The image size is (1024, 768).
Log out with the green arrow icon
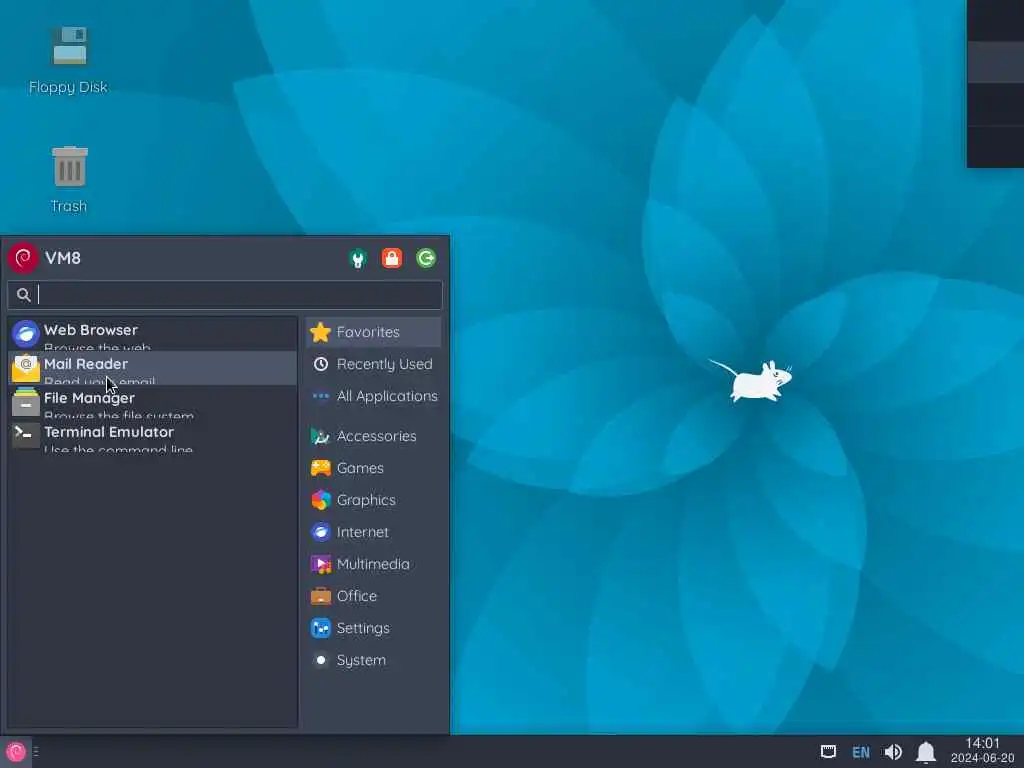coord(426,258)
